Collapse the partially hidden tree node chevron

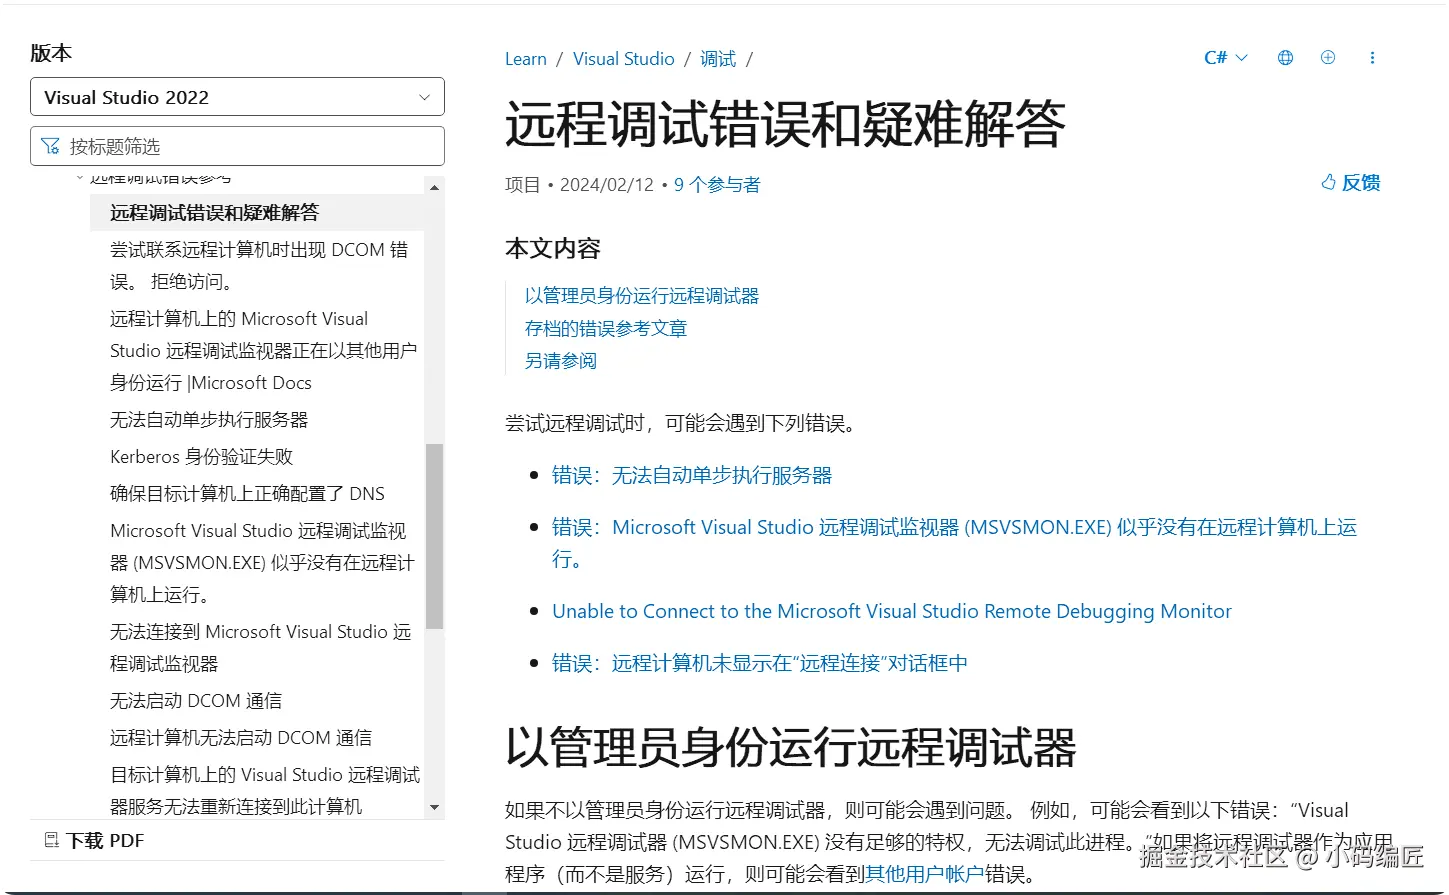pos(79,178)
